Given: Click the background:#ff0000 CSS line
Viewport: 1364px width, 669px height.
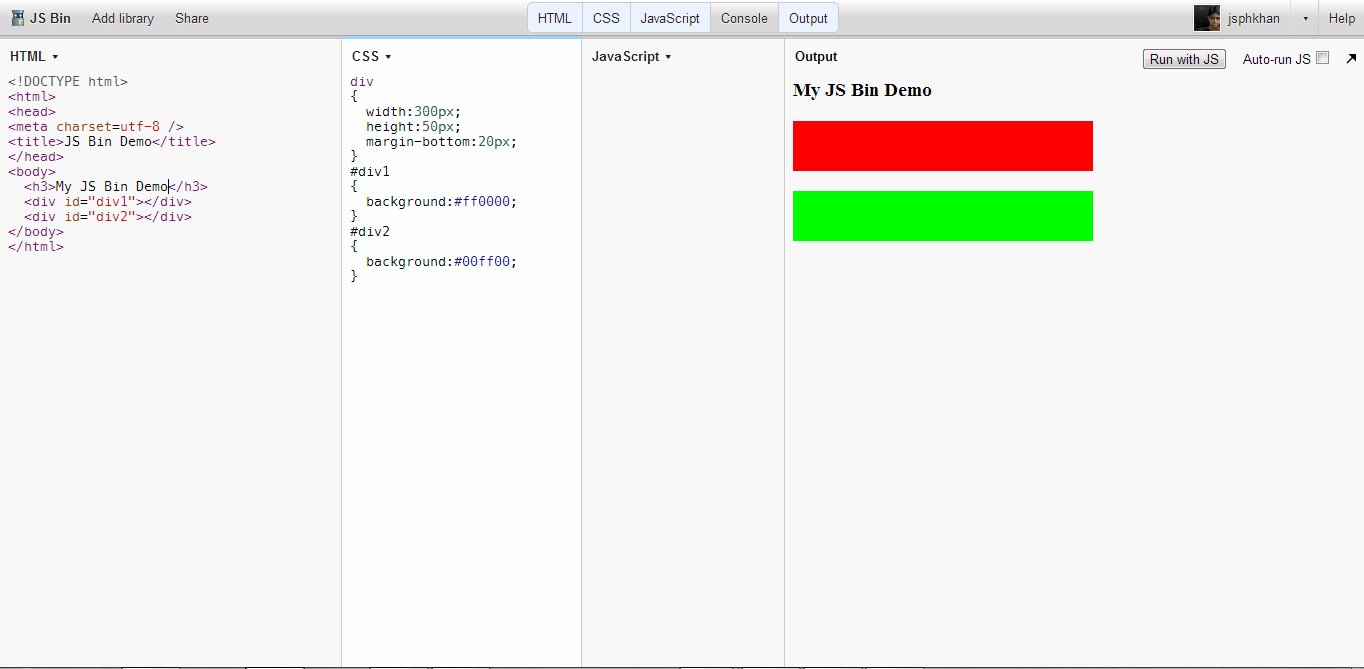Looking at the screenshot, I should pos(441,202).
